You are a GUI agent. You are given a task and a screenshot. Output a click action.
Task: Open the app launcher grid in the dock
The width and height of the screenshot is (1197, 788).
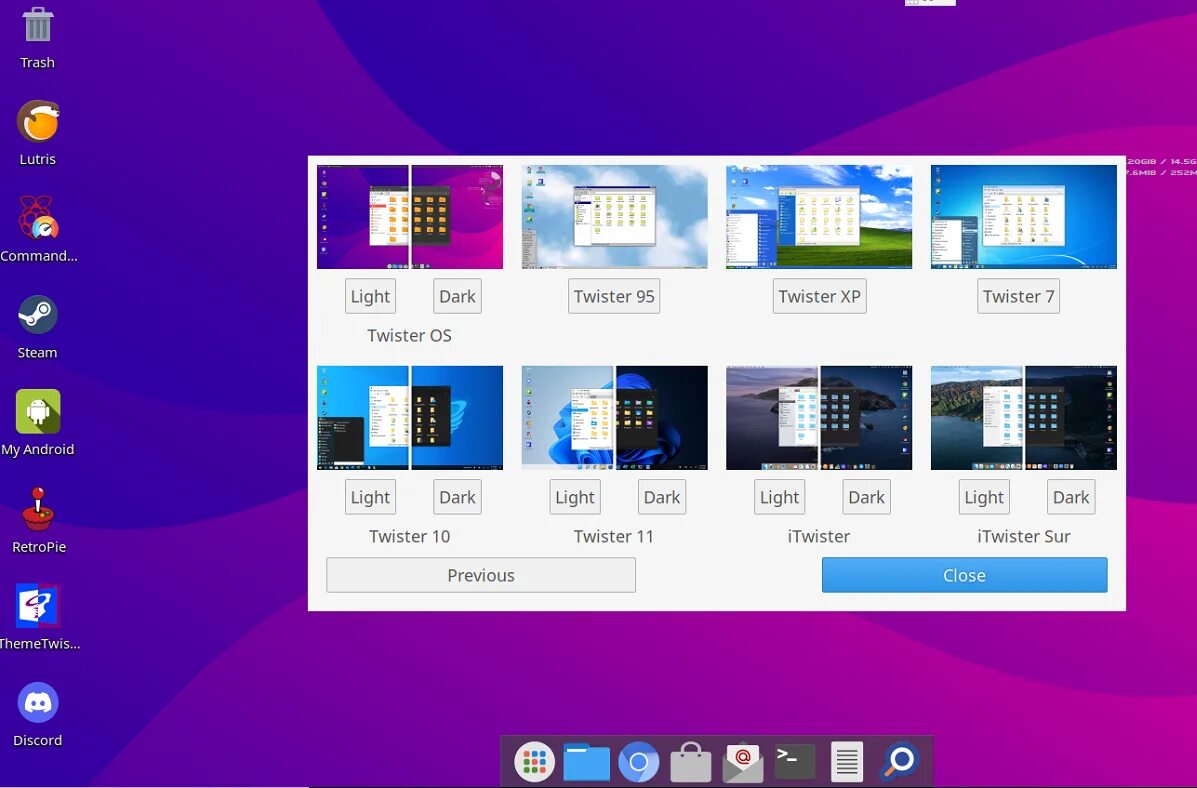coord(534,761)
